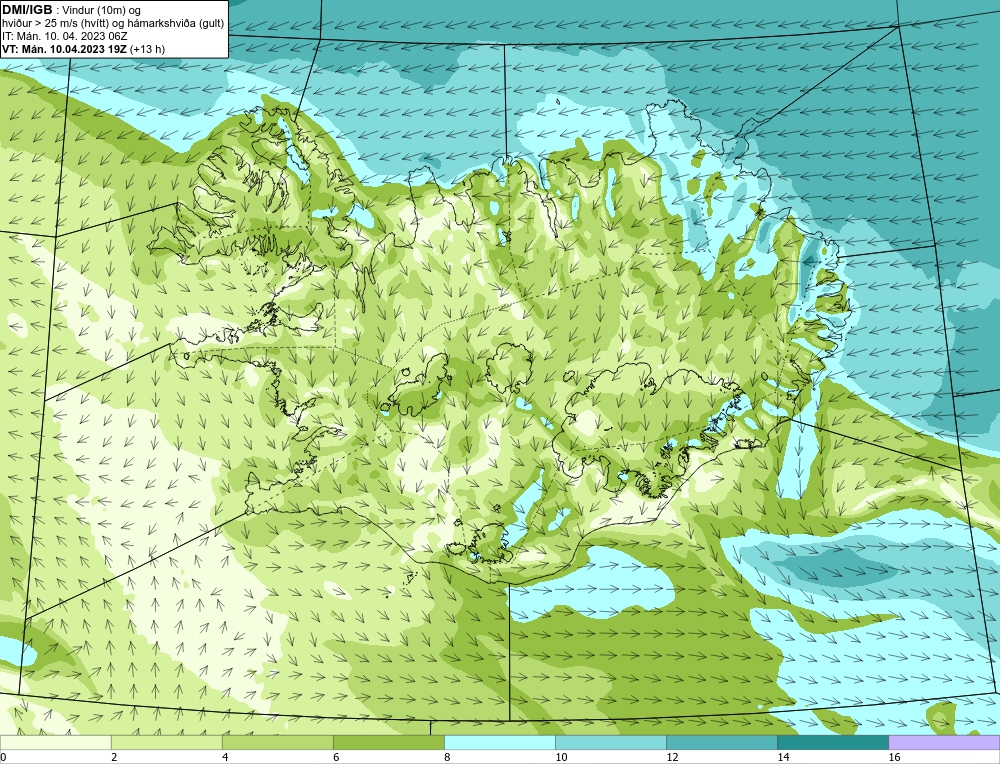Click the 'IT: Mán. 10. 04. 2023 06Z' line
Viewport: 1000px width, 764px height.
(x=64, y=36)
